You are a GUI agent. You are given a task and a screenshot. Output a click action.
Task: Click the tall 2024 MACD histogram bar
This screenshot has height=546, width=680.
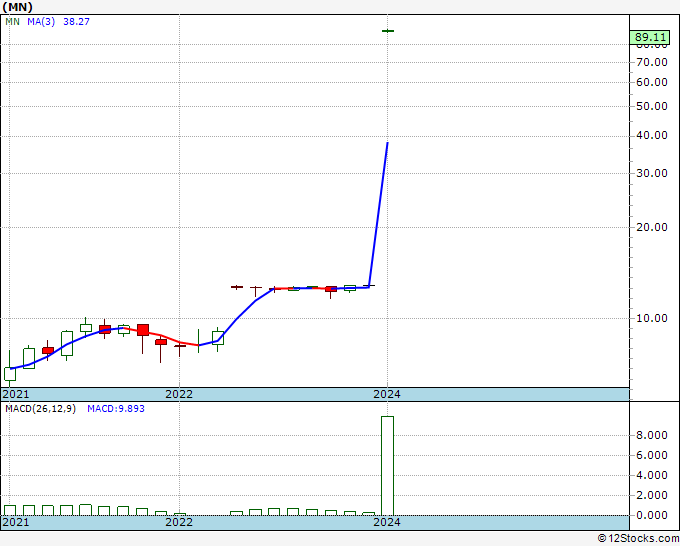tap(387, 466)
